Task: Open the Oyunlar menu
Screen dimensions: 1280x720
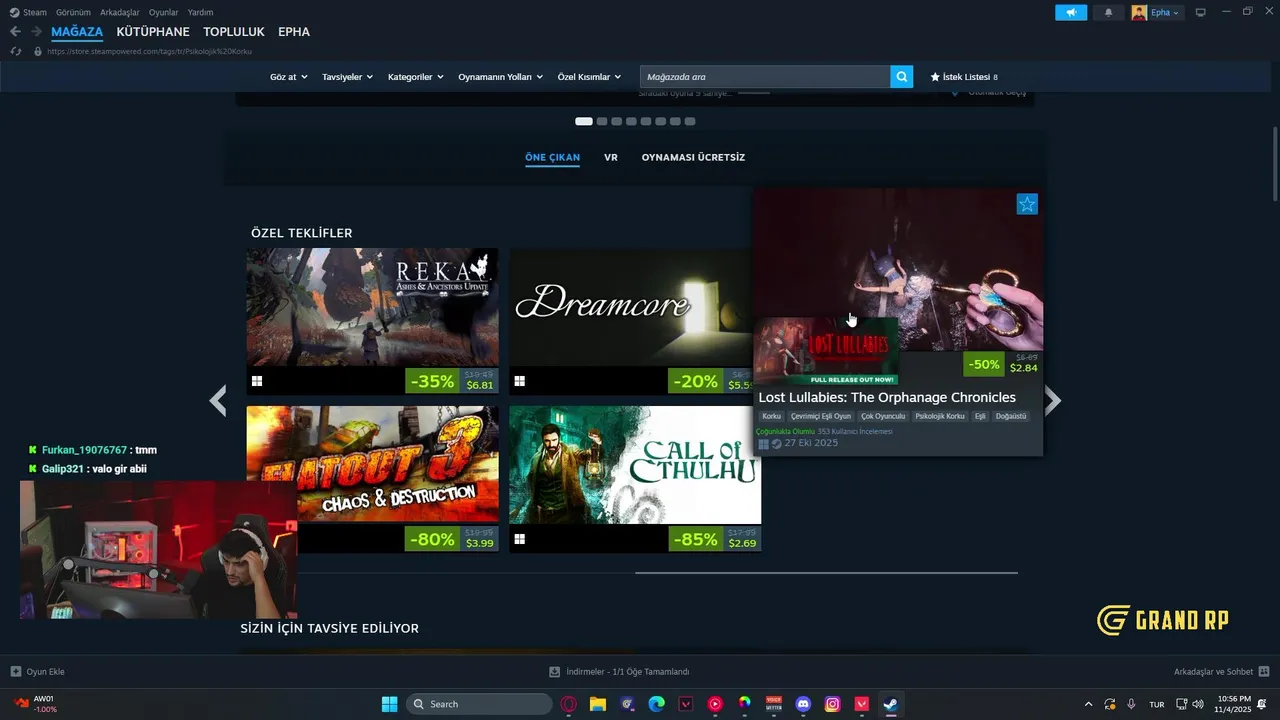Action: (x=164, y=12)
